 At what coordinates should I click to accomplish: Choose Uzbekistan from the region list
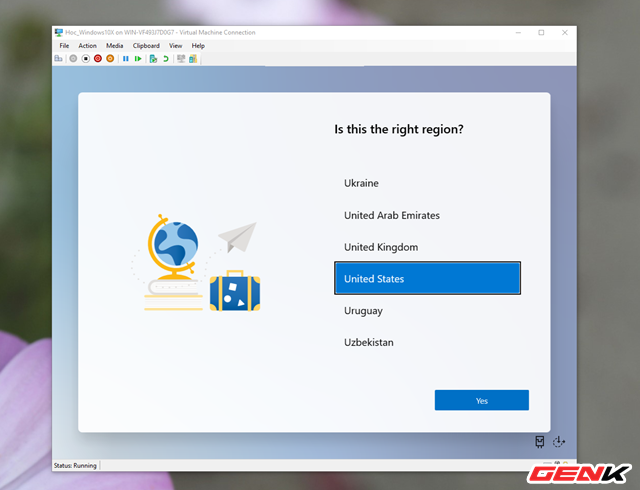[427, 342]
